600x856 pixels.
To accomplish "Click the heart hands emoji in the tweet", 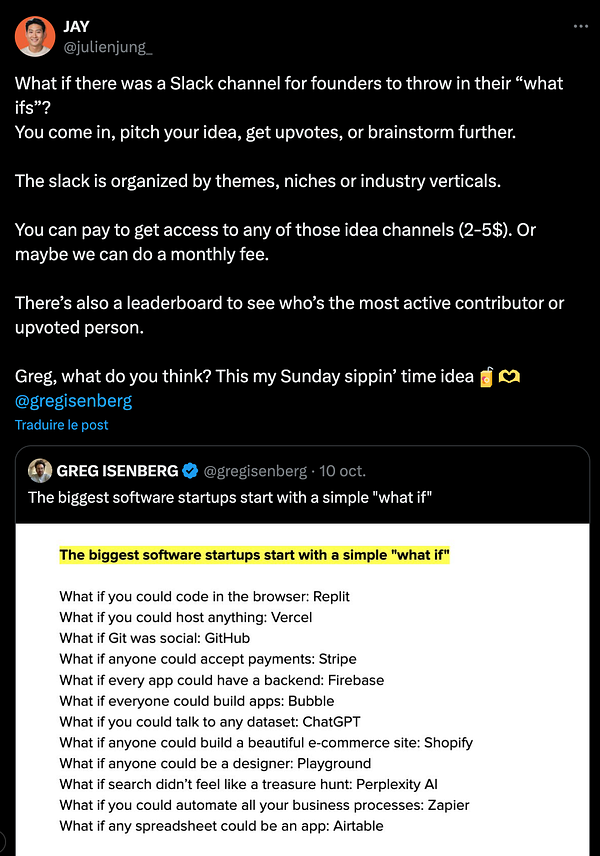I will pyautogui.click(x=510, y=377).
